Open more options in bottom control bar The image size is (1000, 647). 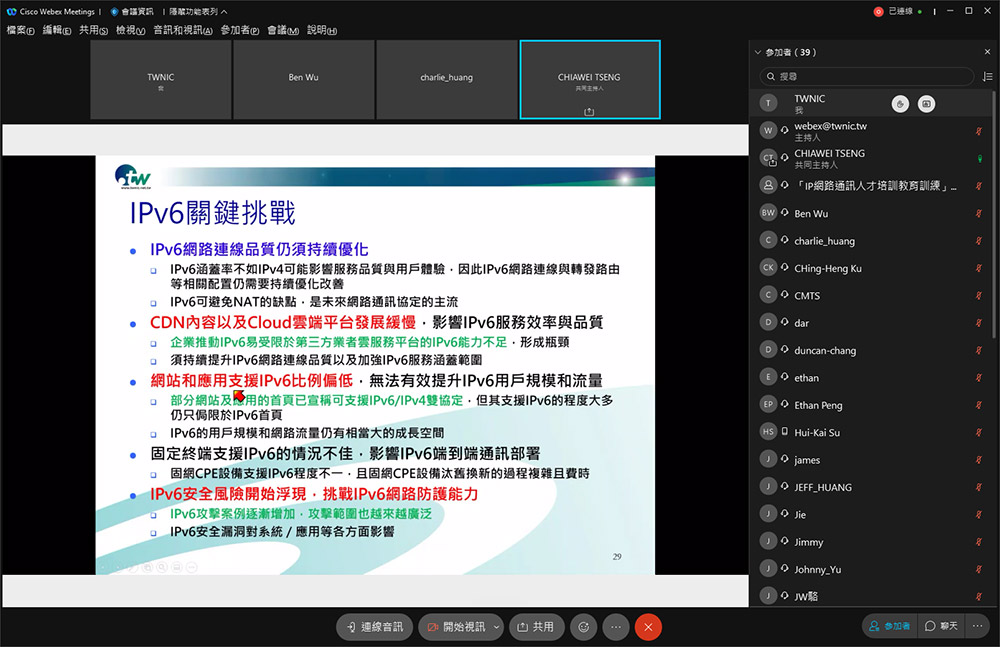(616, 626)
